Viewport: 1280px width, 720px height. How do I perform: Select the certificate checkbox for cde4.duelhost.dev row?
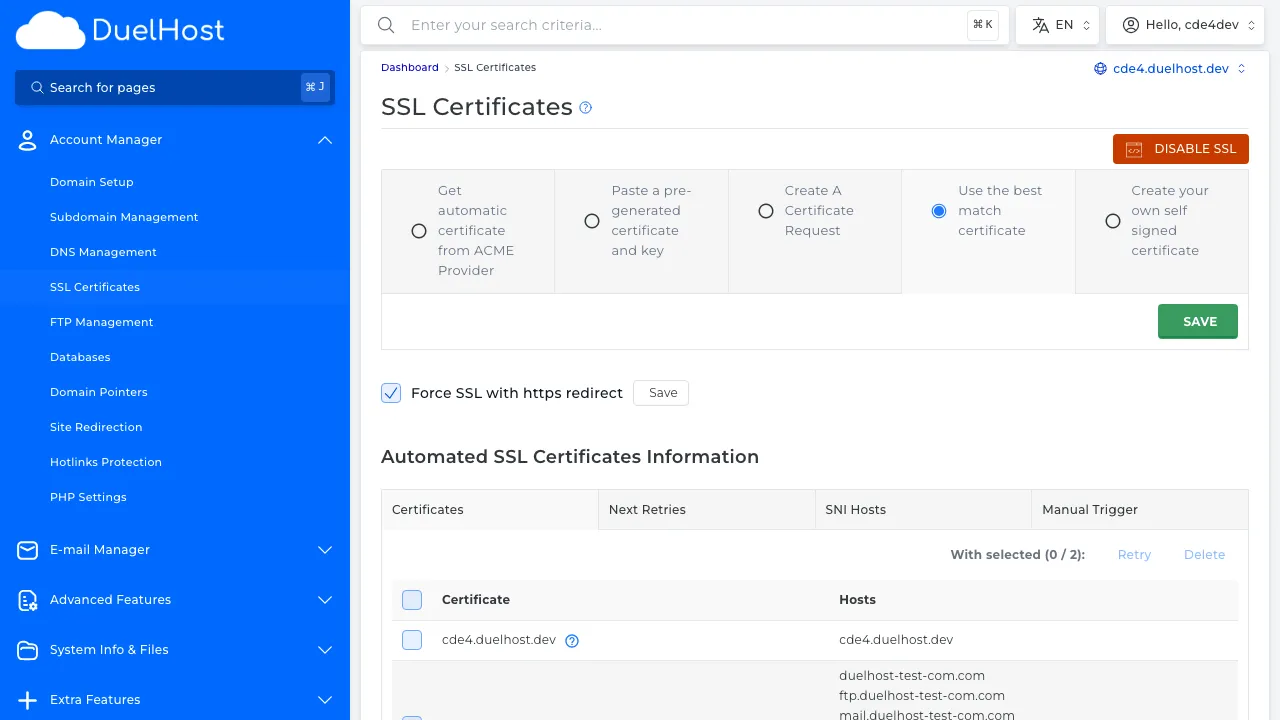412,640
